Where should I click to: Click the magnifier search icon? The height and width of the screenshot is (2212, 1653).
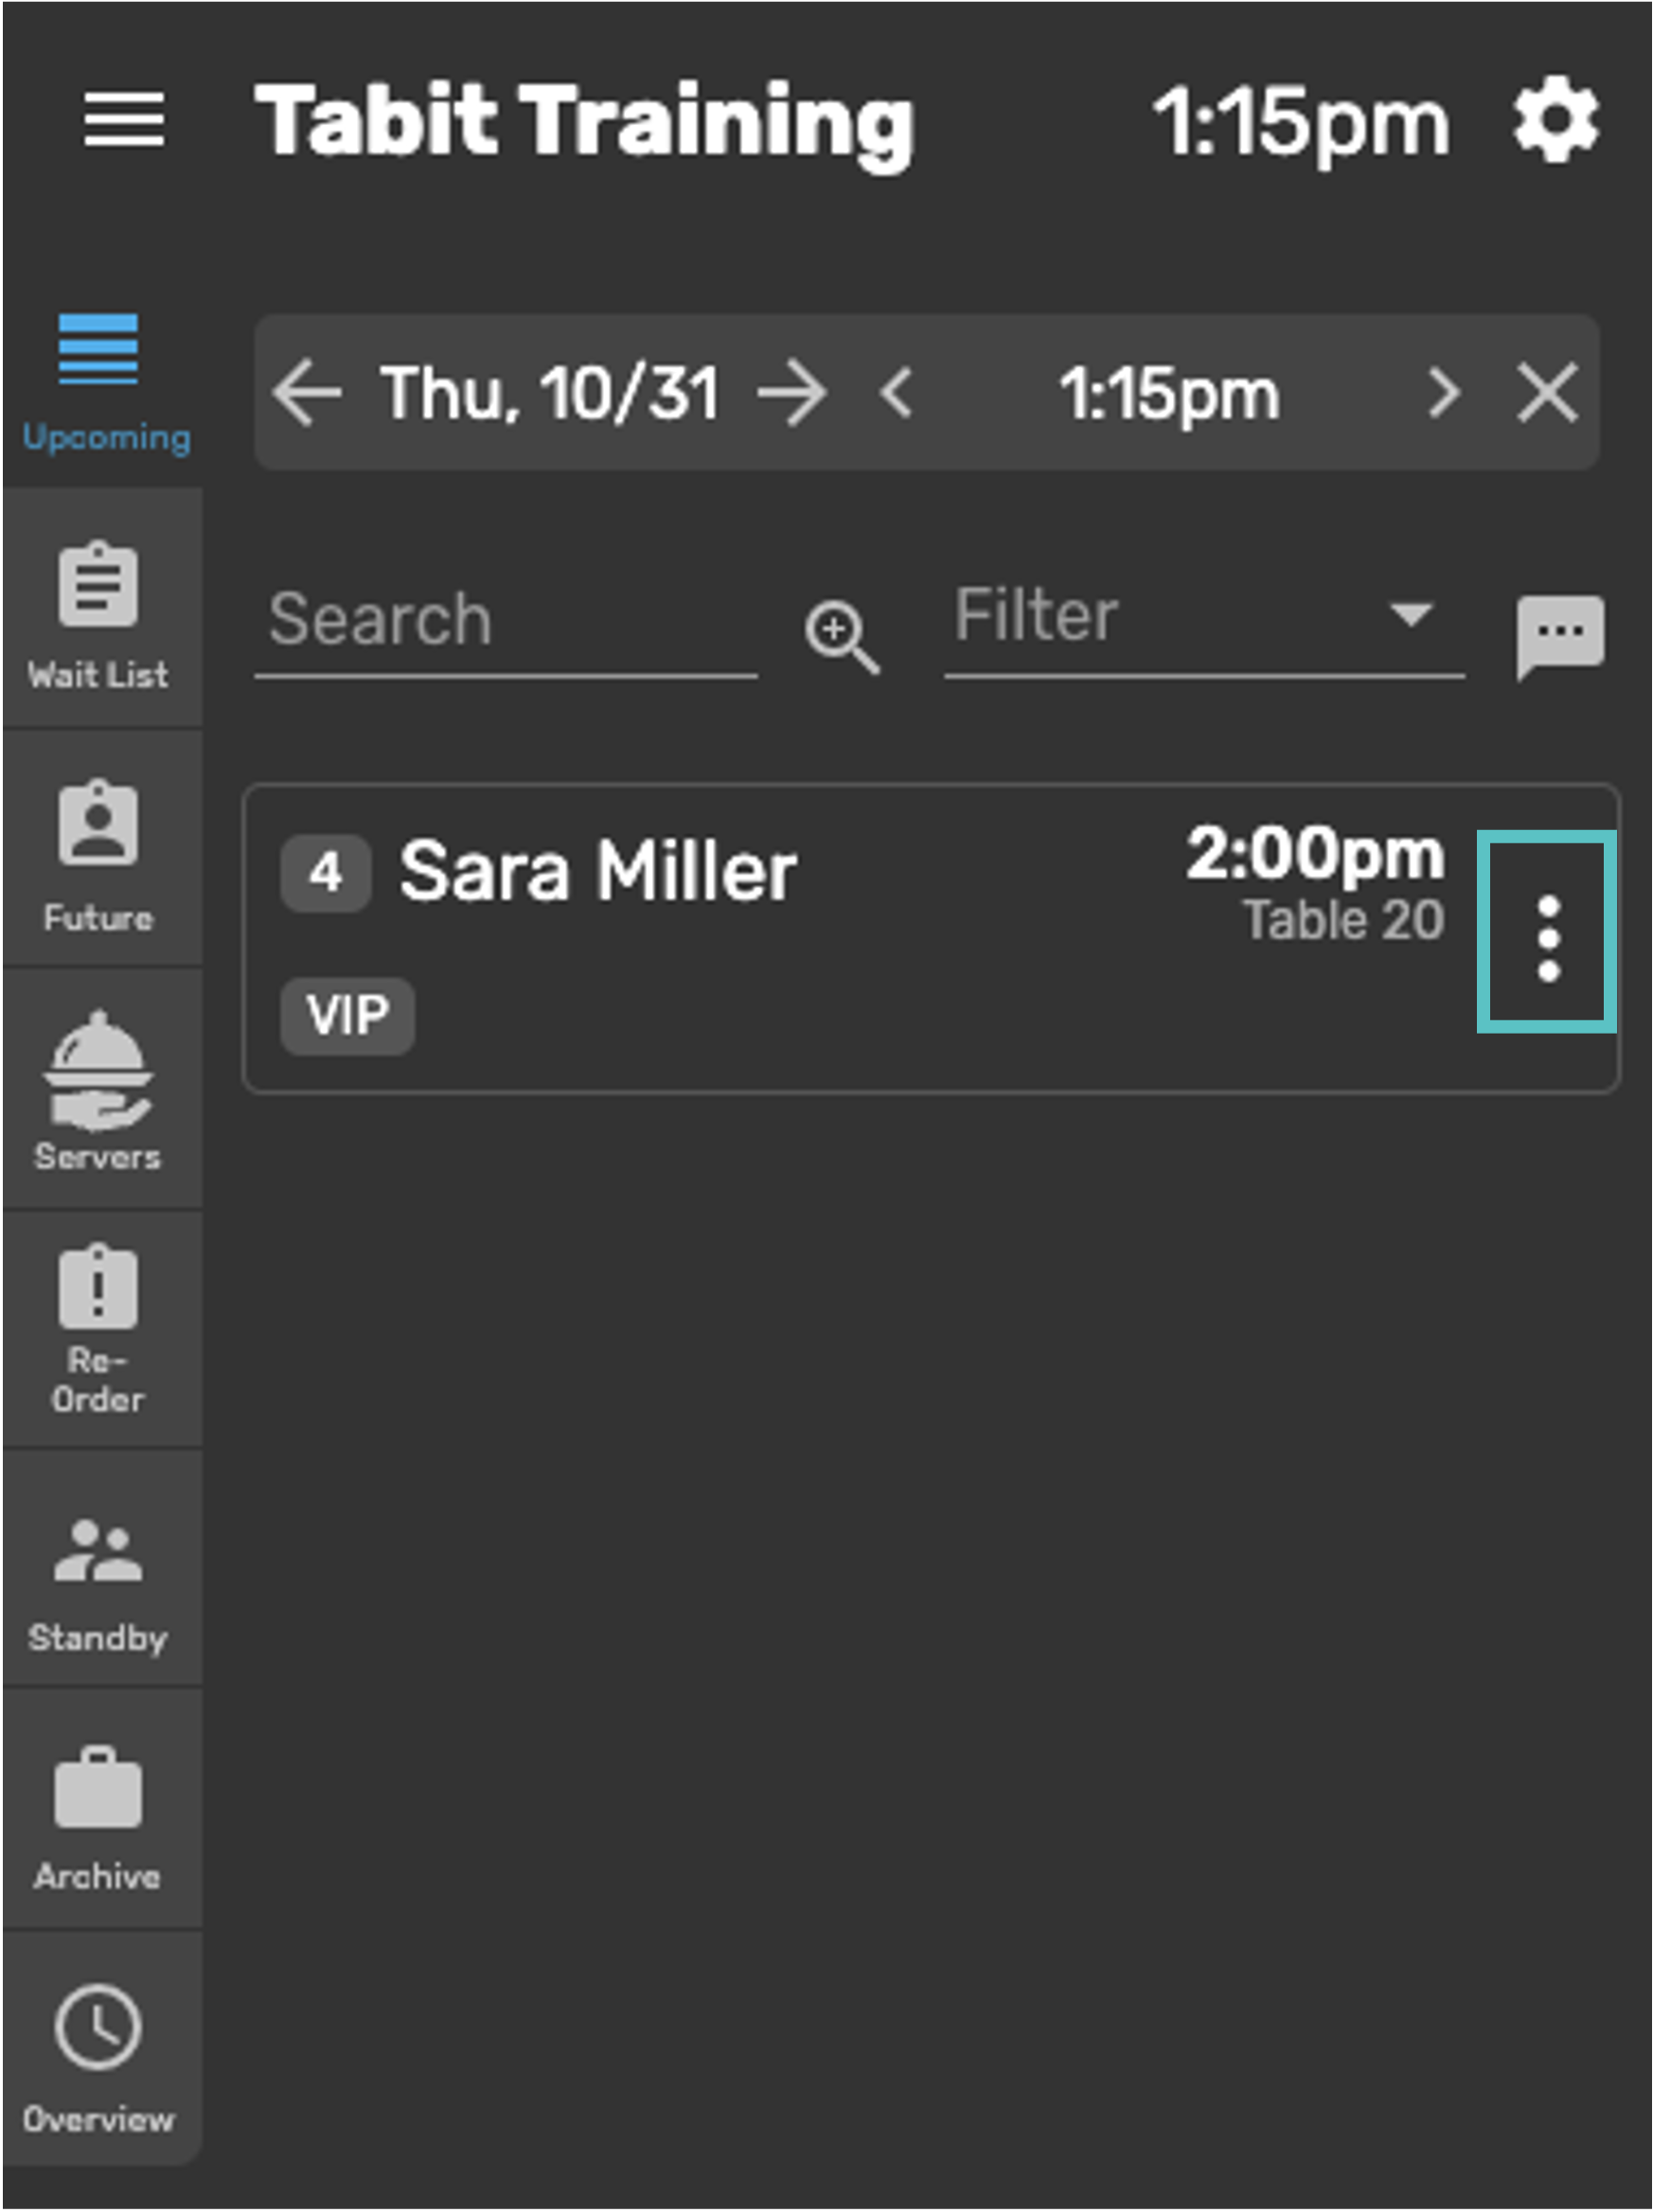(841, 635)
